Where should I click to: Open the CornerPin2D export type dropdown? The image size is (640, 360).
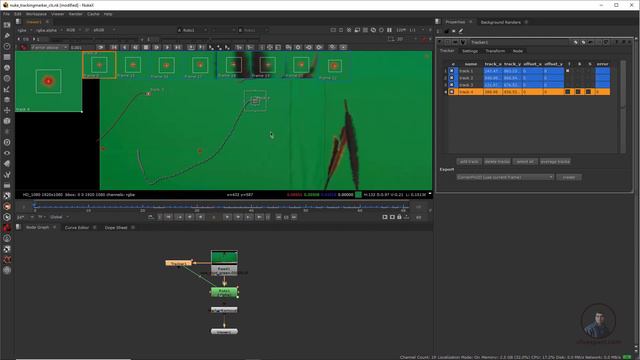(x=505, y=177)
